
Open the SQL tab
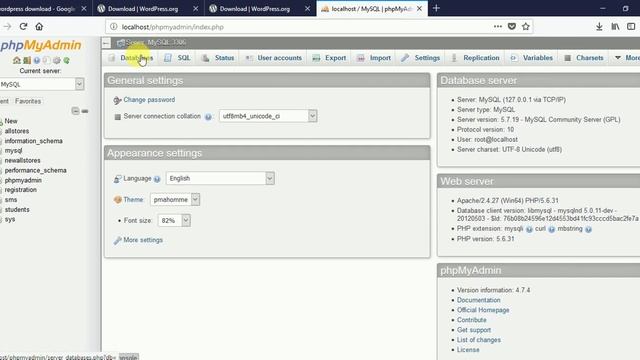(x=178, y=58)
